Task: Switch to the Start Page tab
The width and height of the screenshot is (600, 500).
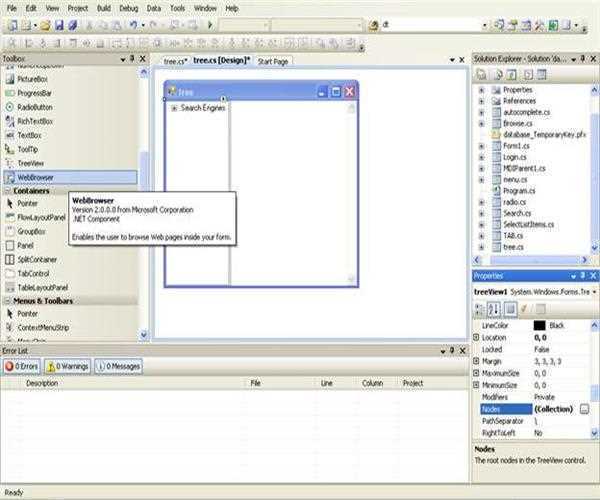Action: point(273,61)
